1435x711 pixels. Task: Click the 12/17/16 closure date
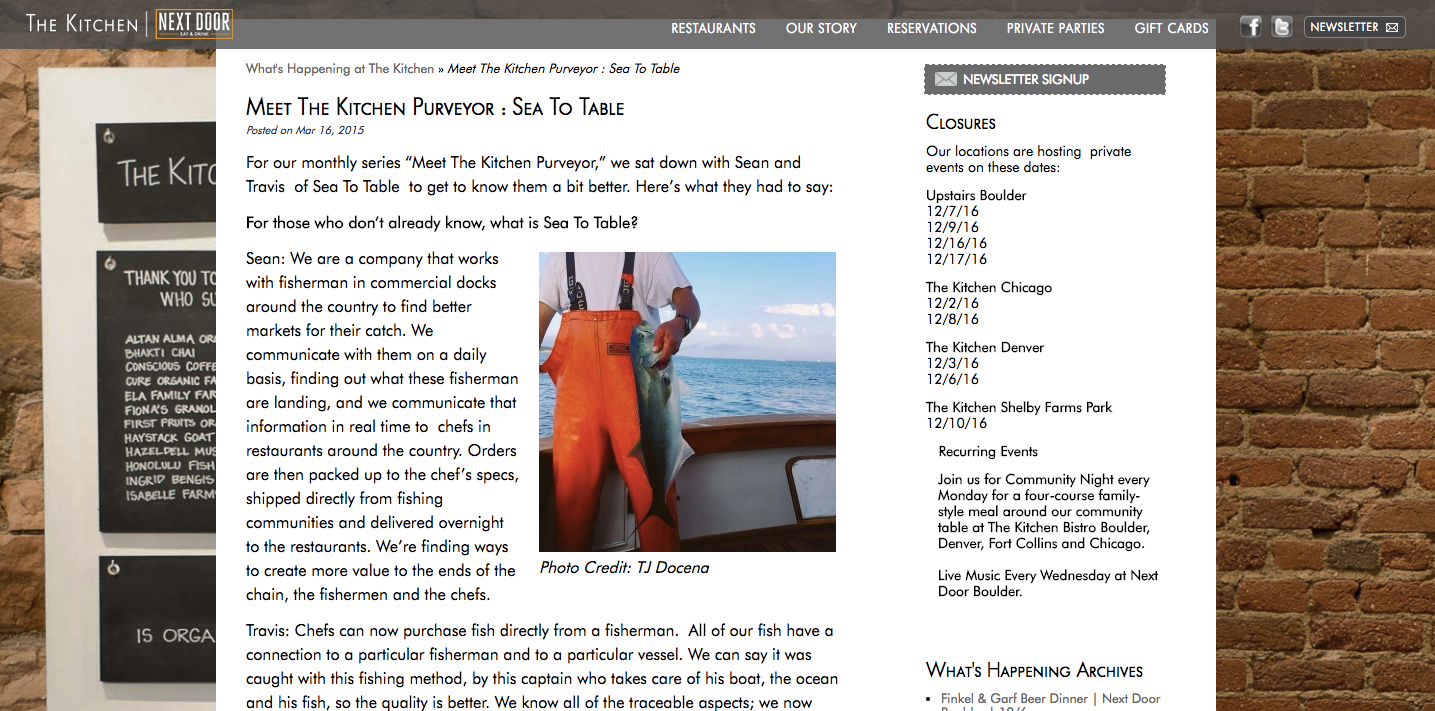(x=956, y=259)
